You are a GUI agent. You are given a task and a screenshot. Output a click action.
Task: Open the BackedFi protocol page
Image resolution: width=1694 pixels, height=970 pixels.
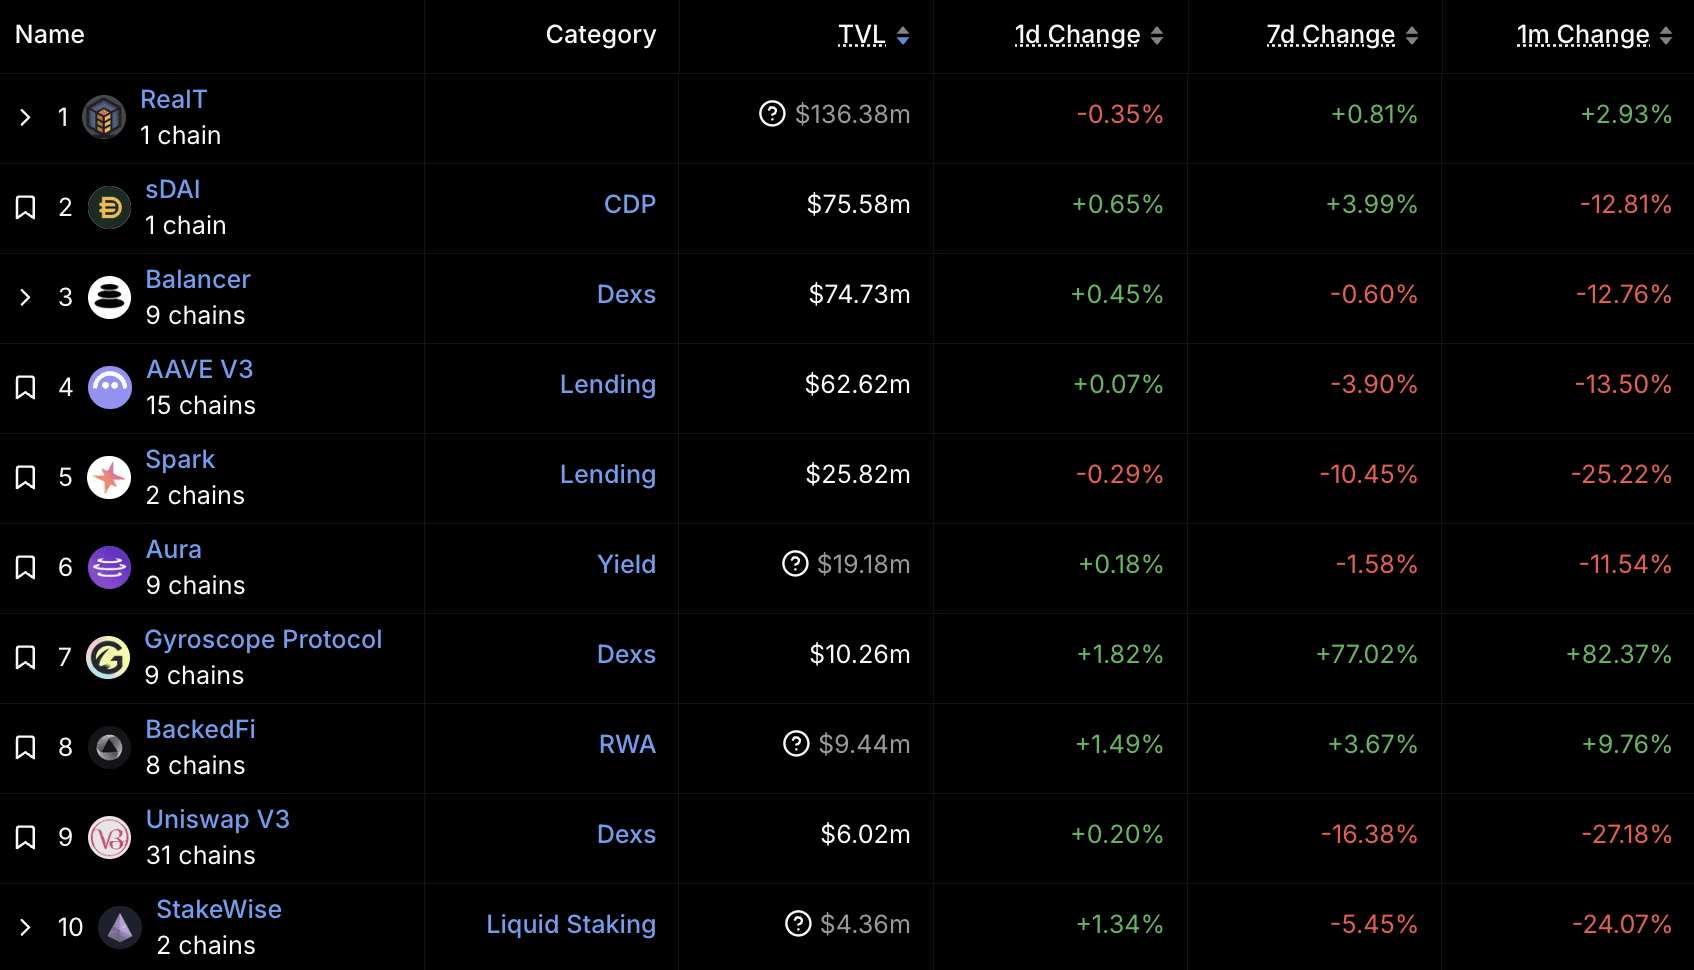click(x=200, y=730)
